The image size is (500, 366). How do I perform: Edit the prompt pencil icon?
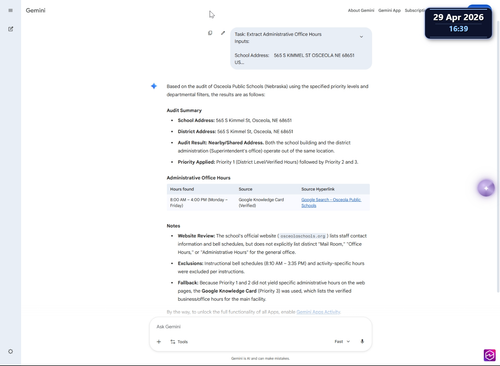coord(223,33)
